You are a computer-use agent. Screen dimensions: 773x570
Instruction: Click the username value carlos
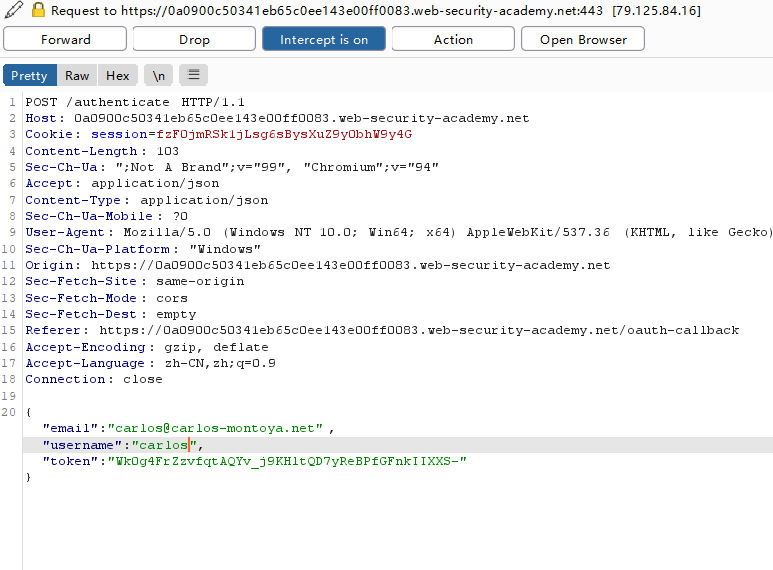click(164, 445)
